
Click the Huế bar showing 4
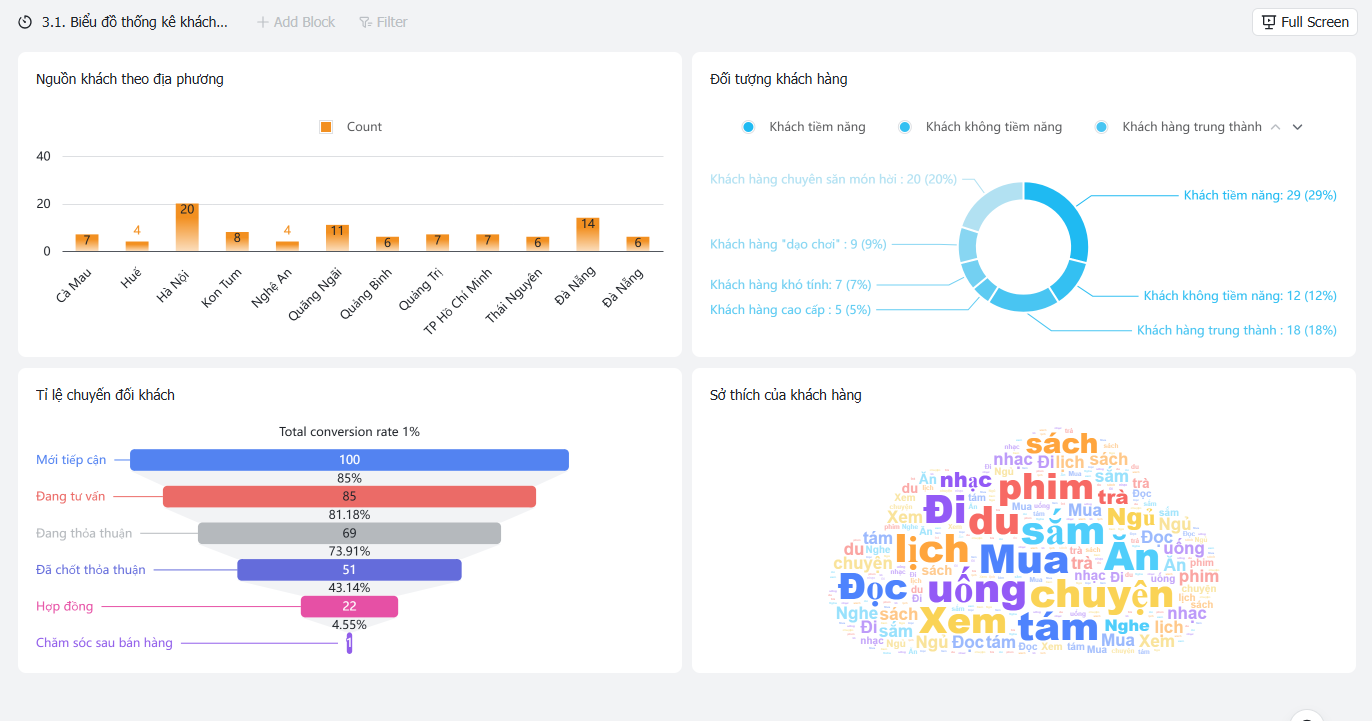coord(137,246)
